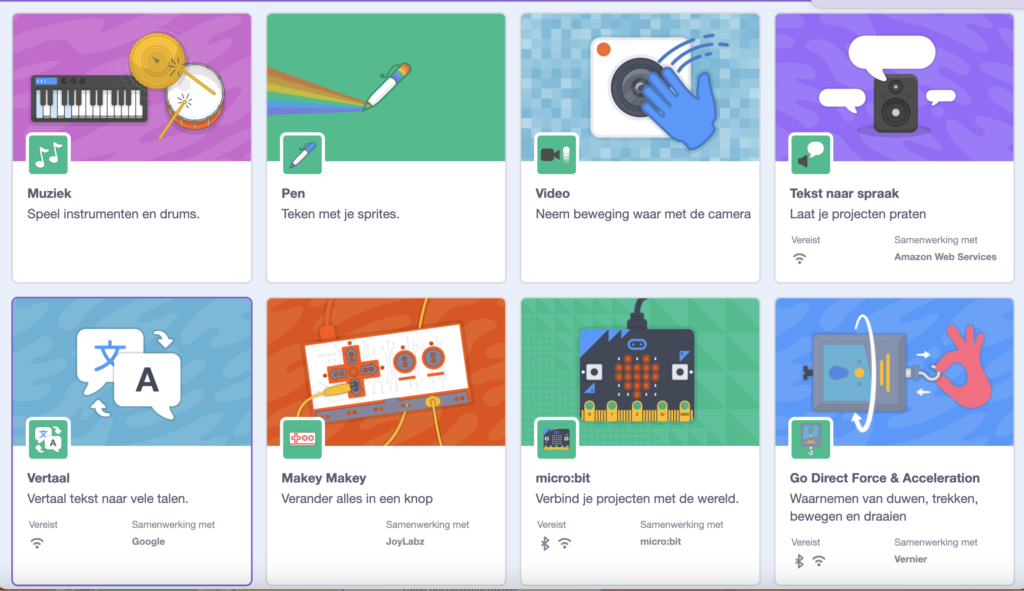Select the 'Verbind je projecten met de wereld' description
This screenshot has width=1024, height=591.
[x=636, y=498]
